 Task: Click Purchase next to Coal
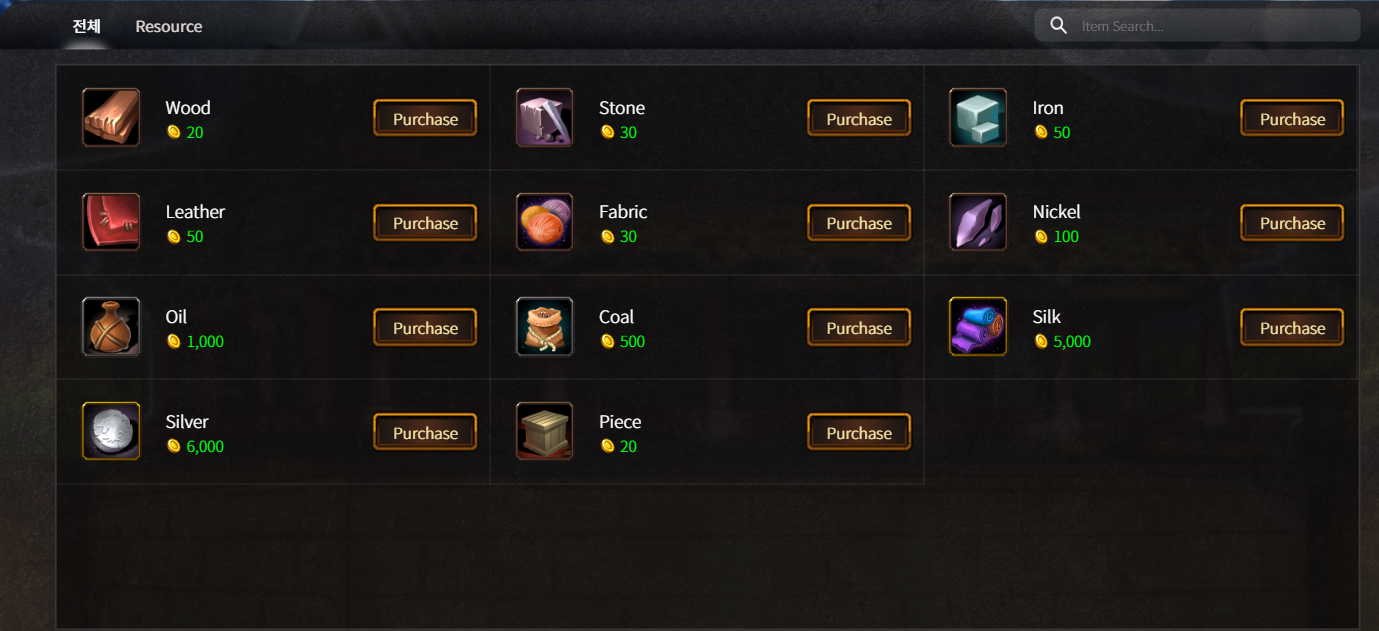point(858,327)
